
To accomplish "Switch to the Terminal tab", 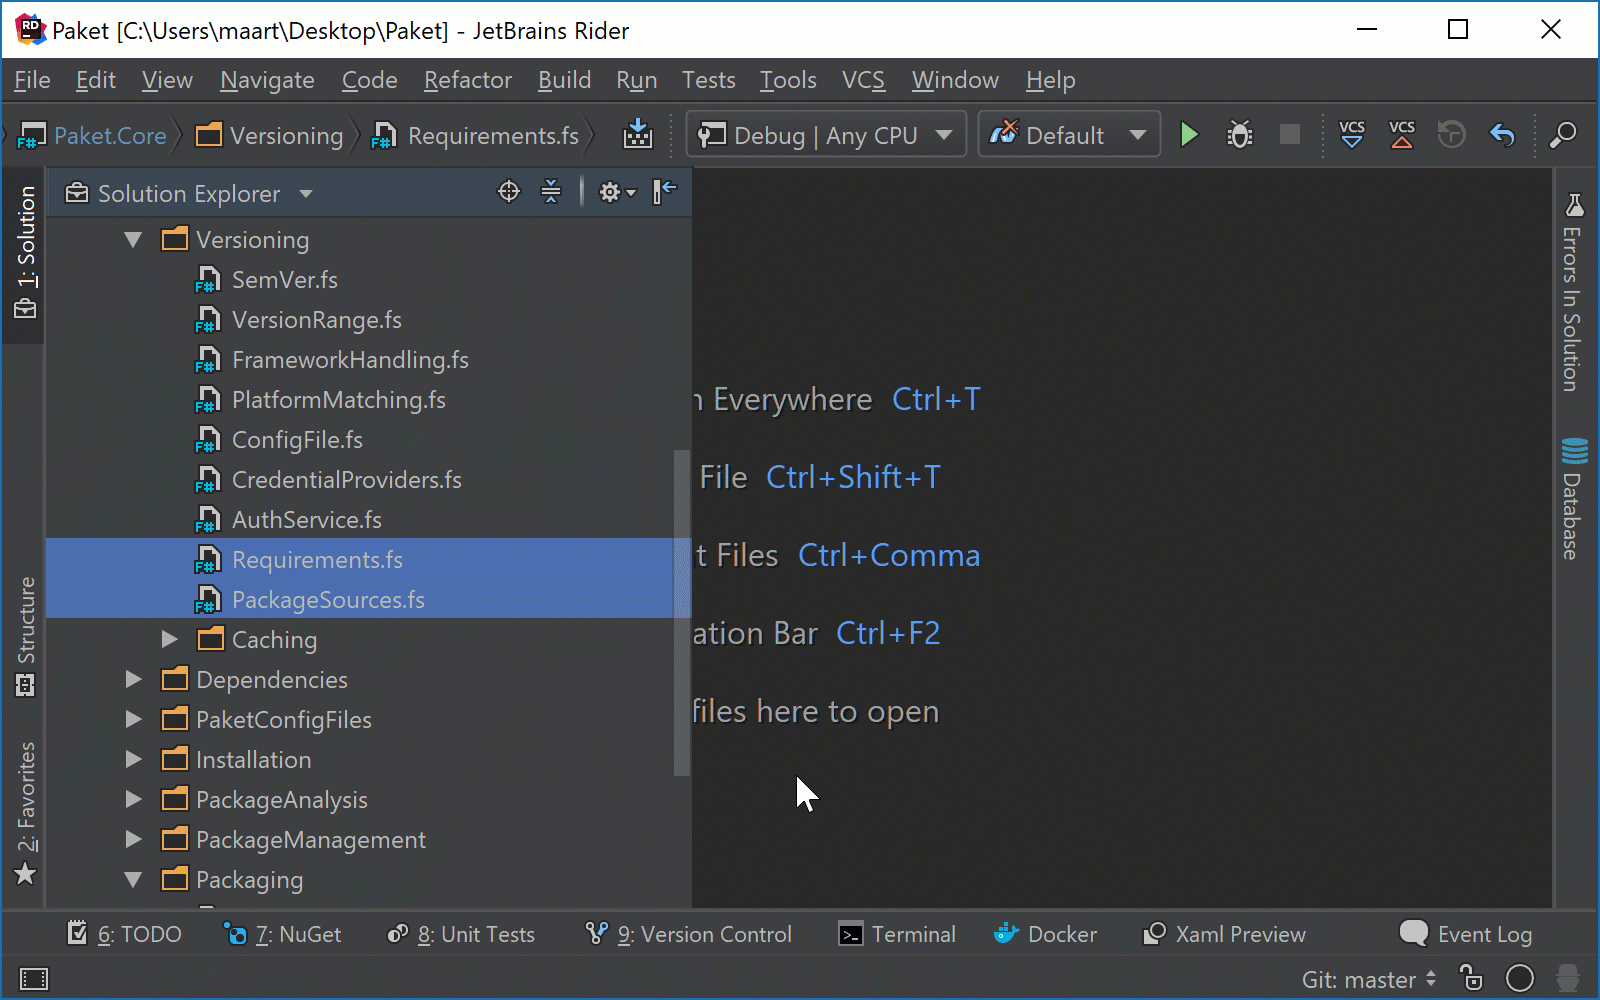I will 897,934.
